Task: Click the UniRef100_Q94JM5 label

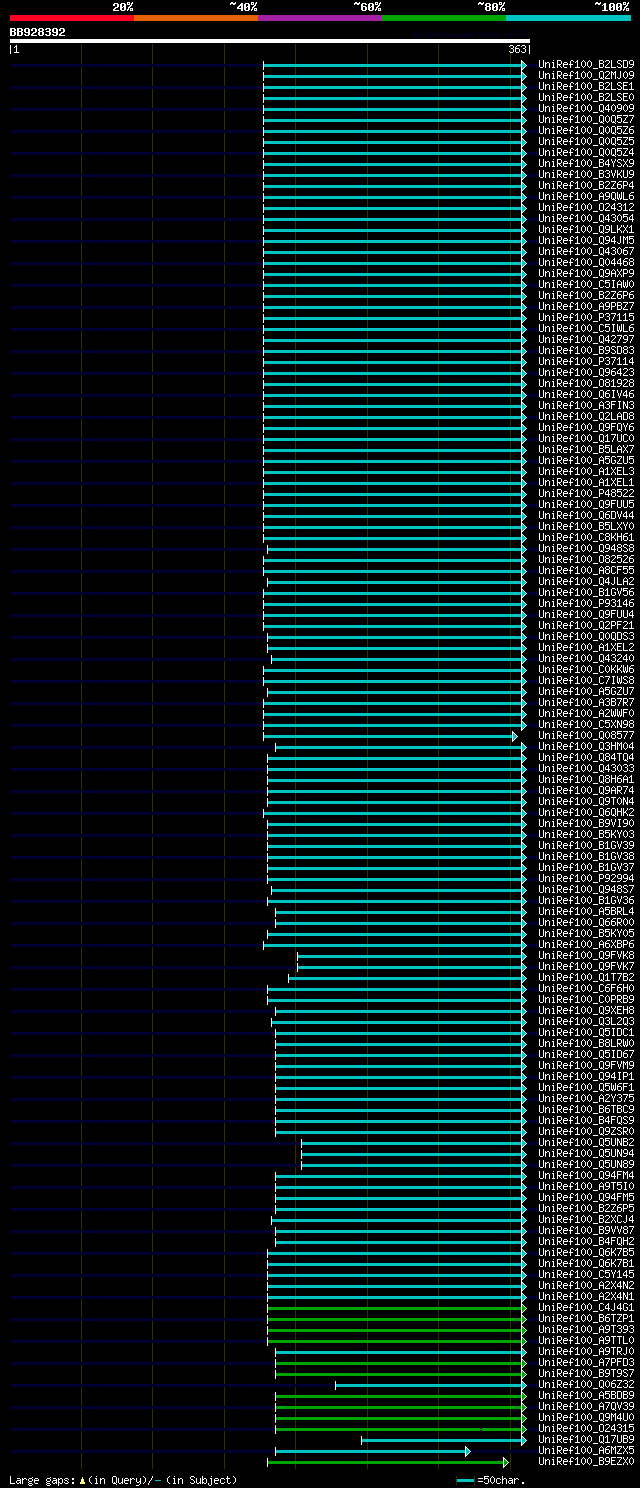Action: 586,240
